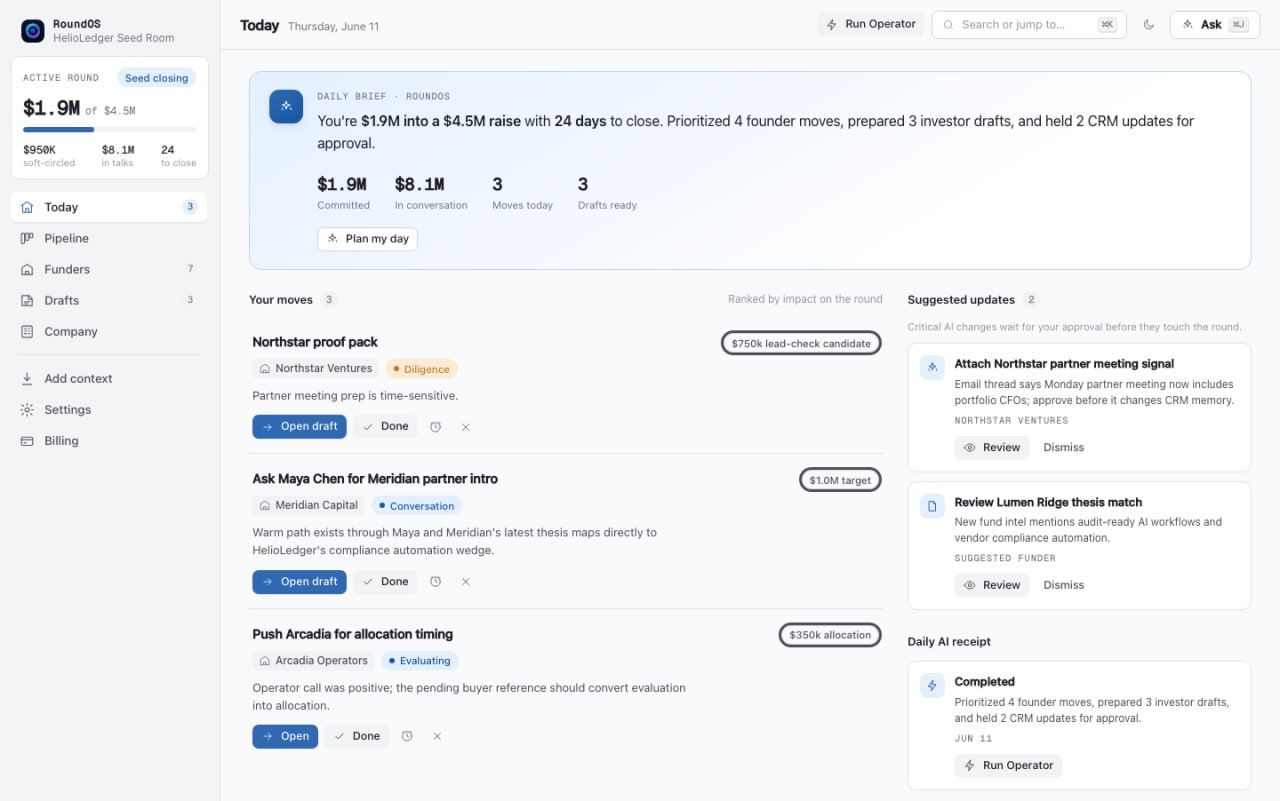Mark Push Arcadia move as Done
This screenshot has width=1280, height=801.
[357, 736]
